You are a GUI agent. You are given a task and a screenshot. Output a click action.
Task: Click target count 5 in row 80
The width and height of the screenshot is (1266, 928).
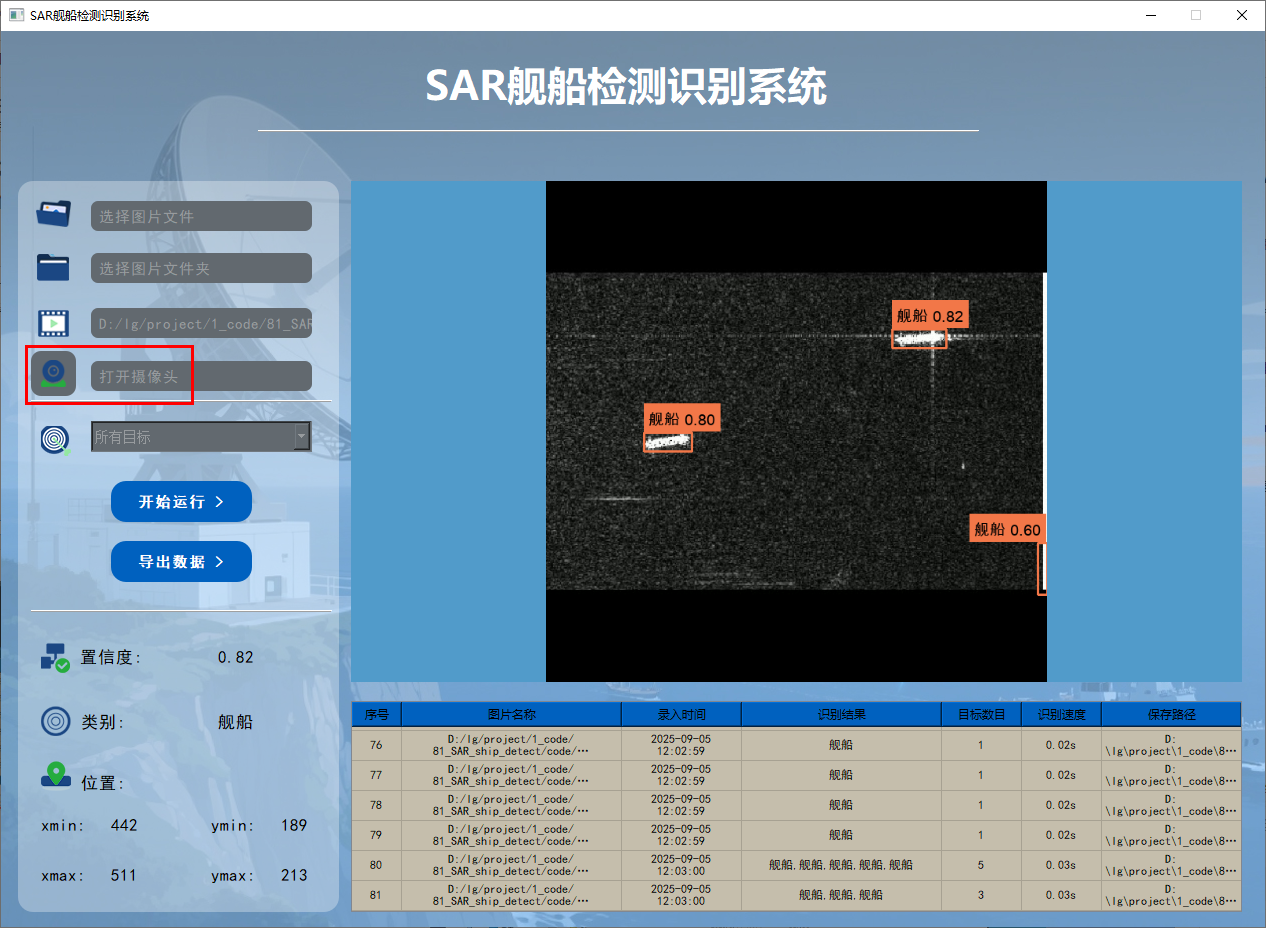coord(981,865)
